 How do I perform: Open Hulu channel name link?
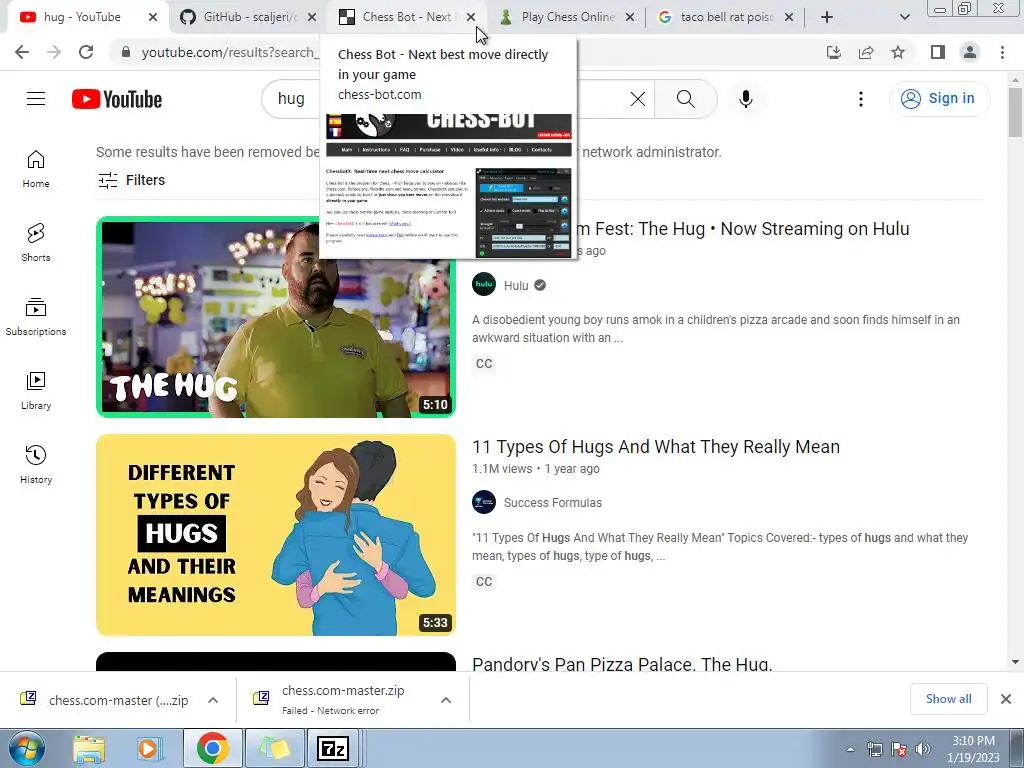coord(516,285)
